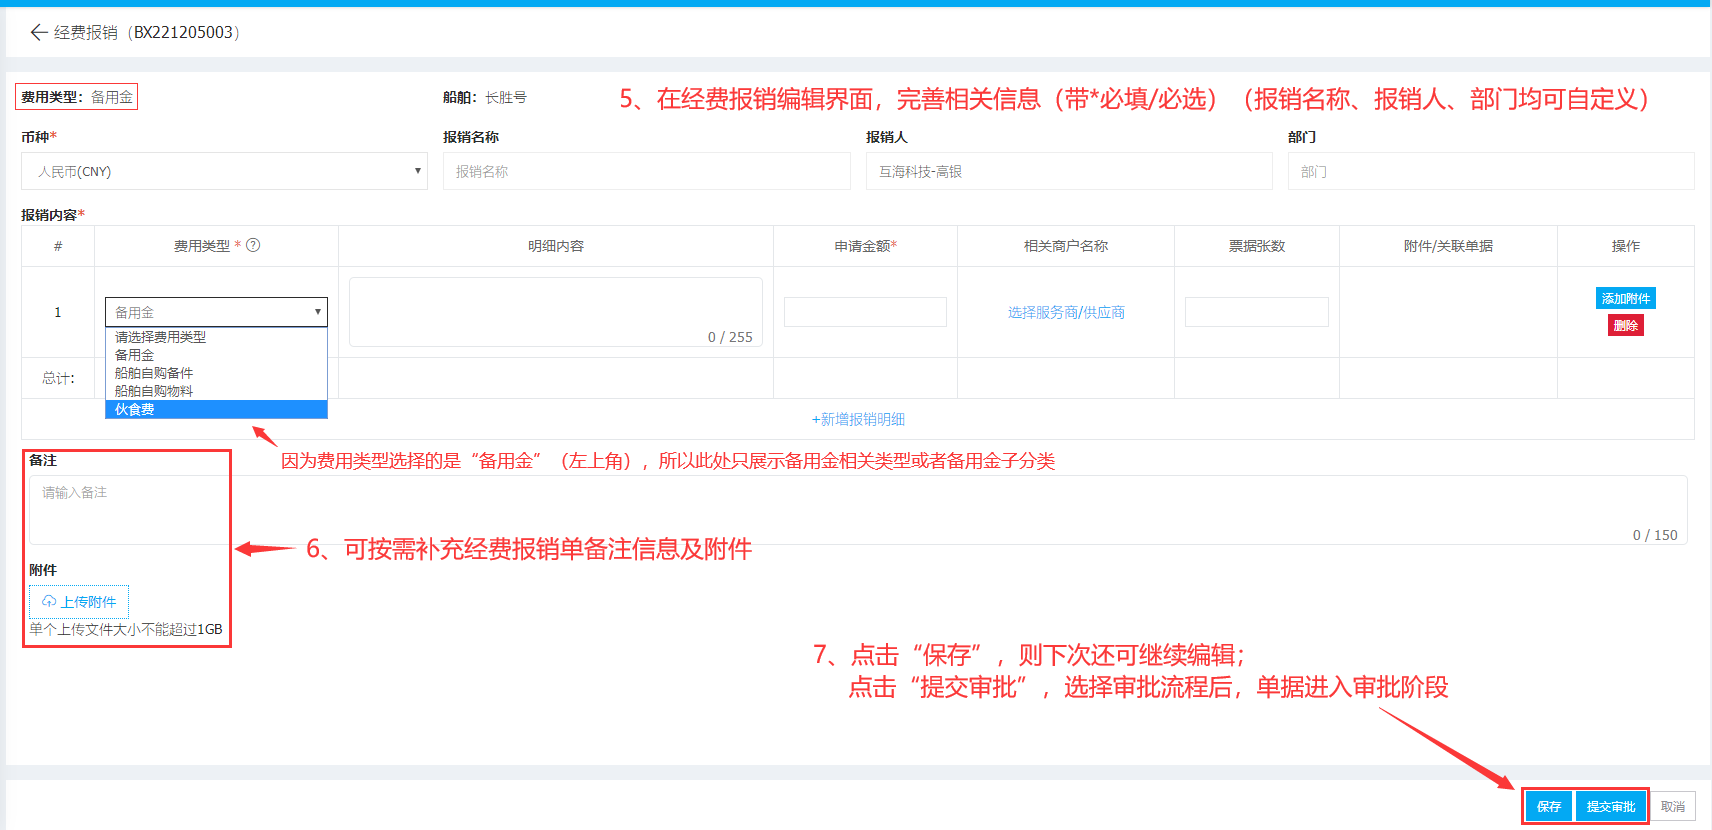Open the 选择服务商/供应商 link
This screenshot has height=830, width=1712.
[x=1066, y=312]
